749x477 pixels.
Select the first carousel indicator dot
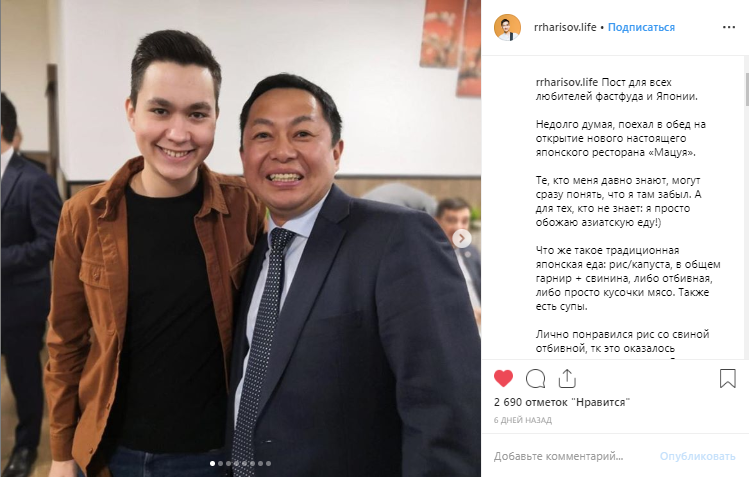(213, 464)
